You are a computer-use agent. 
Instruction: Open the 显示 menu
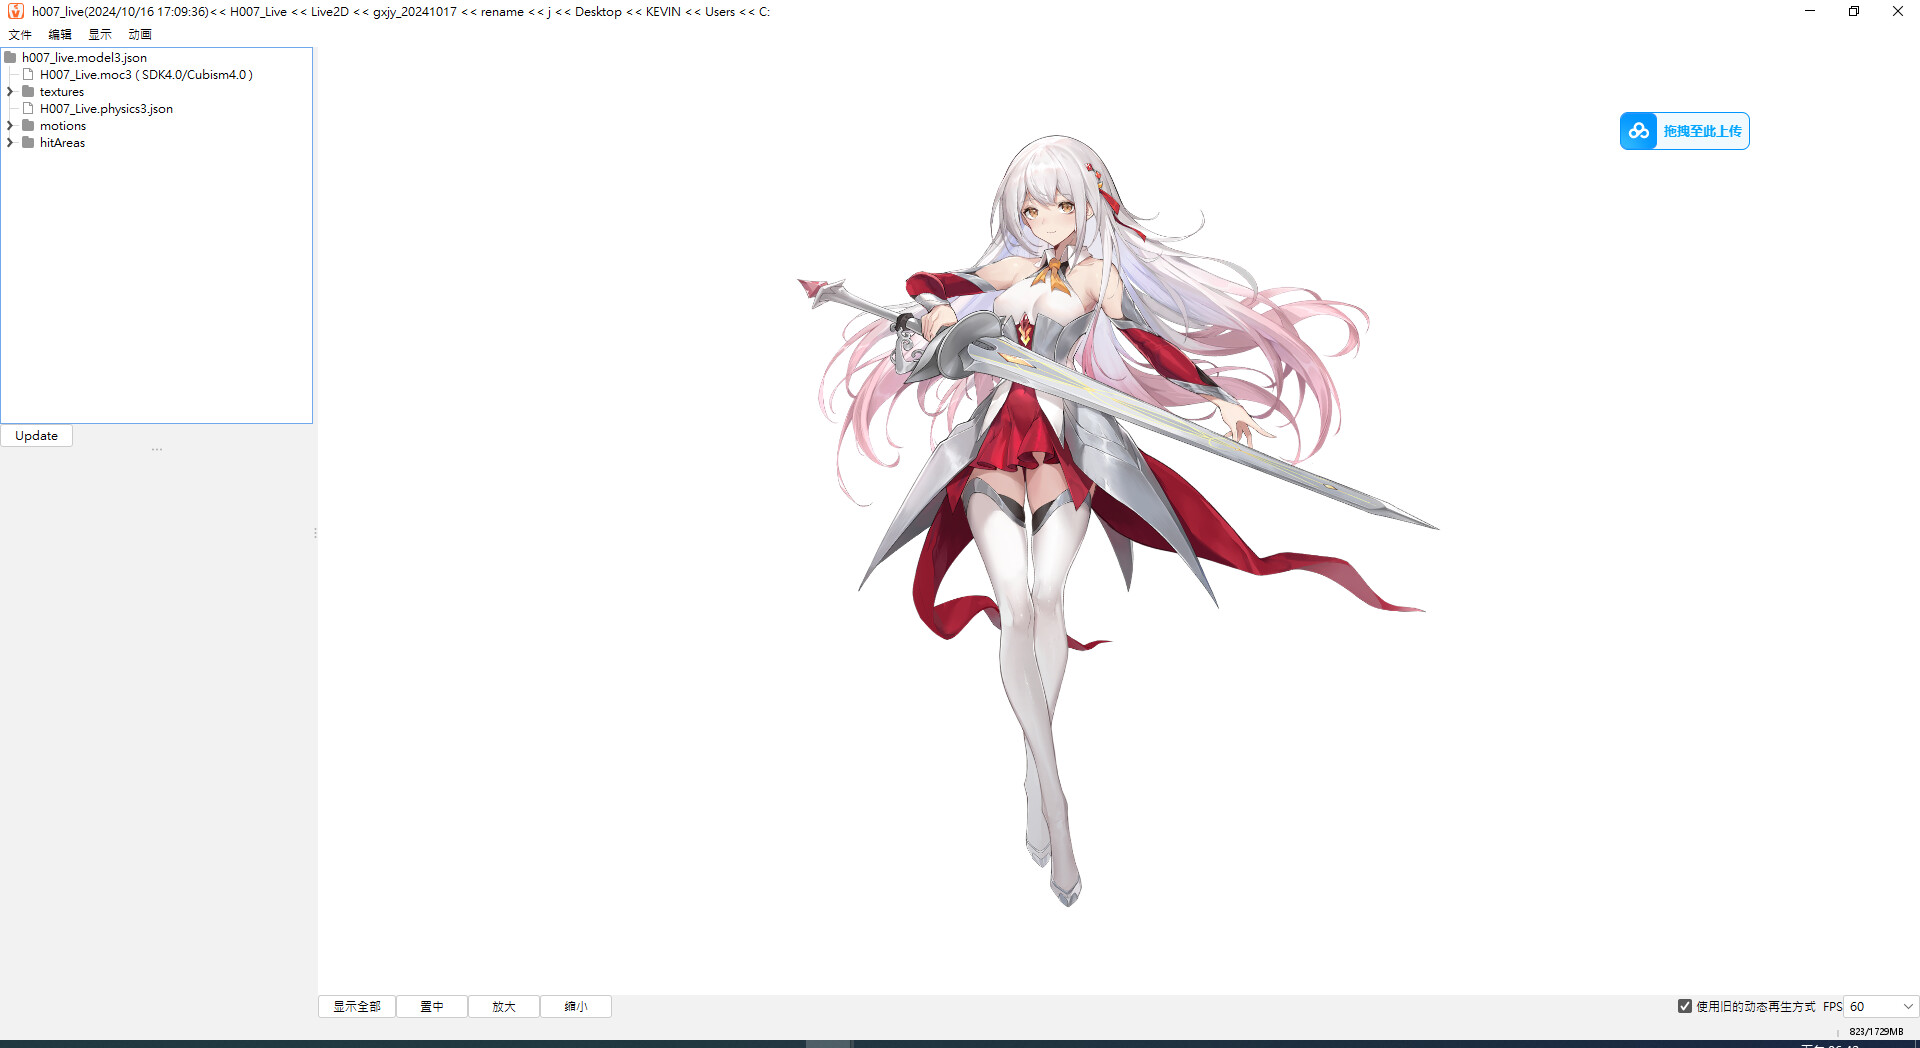[100, 34]
